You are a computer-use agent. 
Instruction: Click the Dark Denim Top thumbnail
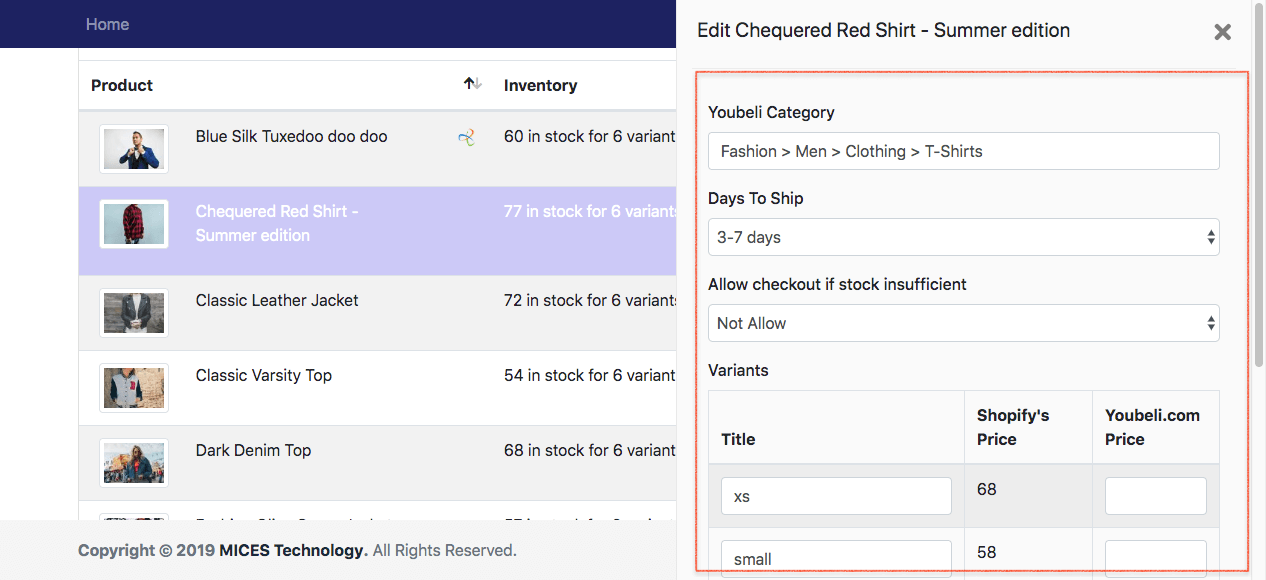(134, 462)
